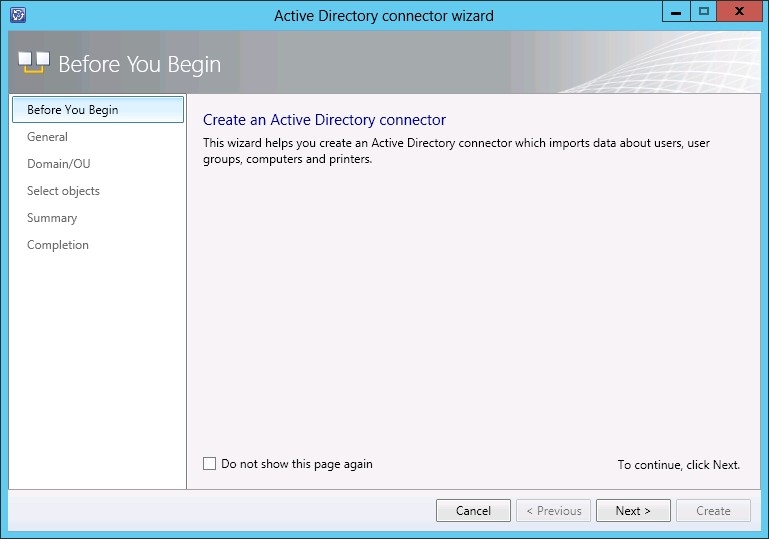The width and height of the screenshot is (769, 539).
Task: Click the disabled Create button
Action: tap(713, 511)
